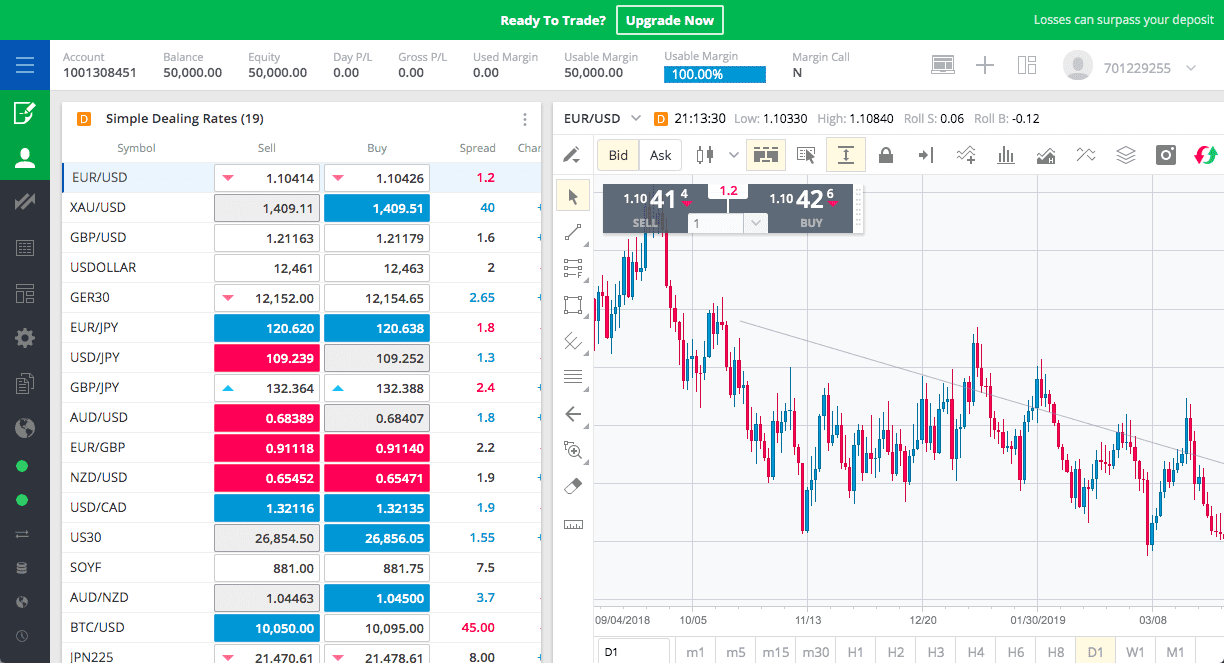This screenshot has height=663, width=1224.
Task: Click the trade quantity input on chart
Action: point(716,224)
